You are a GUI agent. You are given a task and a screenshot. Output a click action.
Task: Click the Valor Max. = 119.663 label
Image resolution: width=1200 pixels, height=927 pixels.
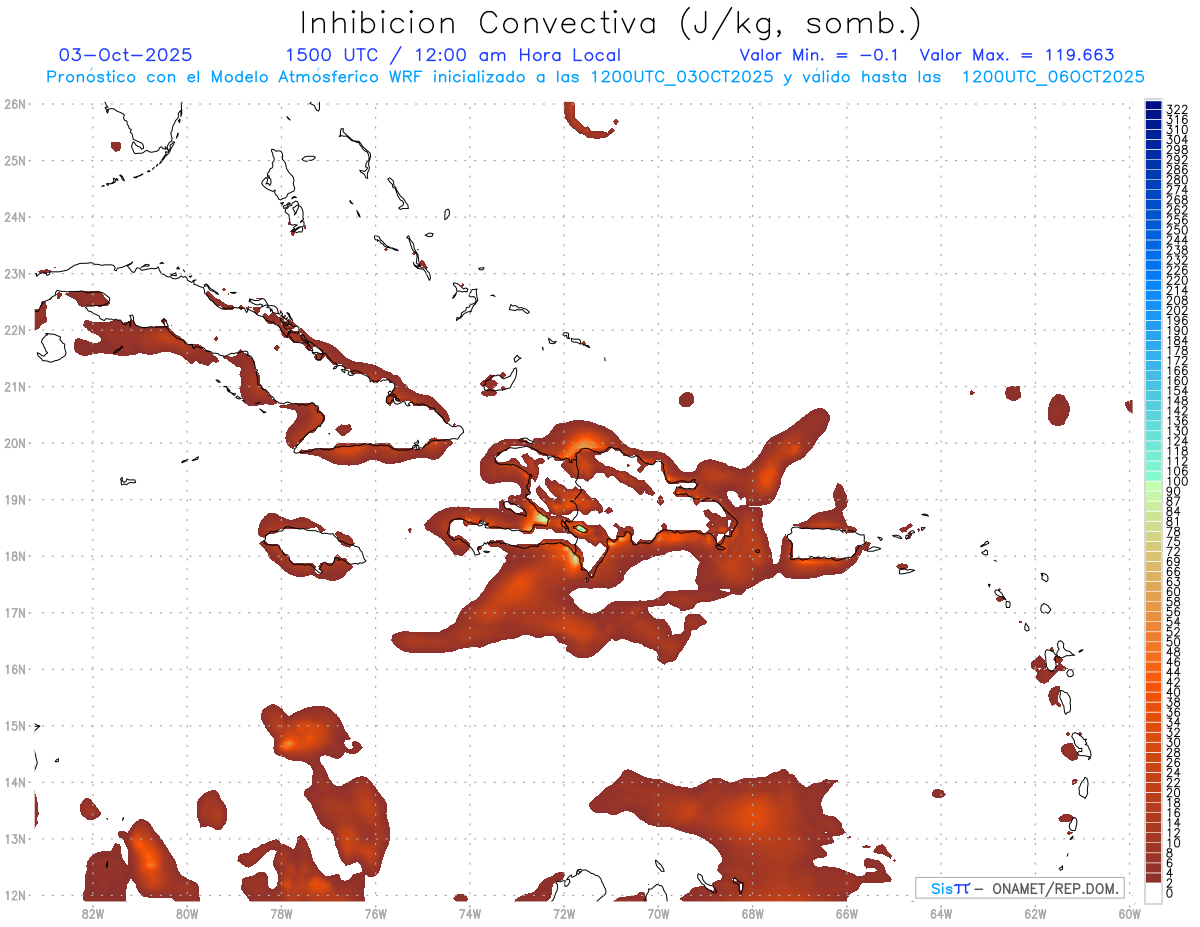point(1017,55)
